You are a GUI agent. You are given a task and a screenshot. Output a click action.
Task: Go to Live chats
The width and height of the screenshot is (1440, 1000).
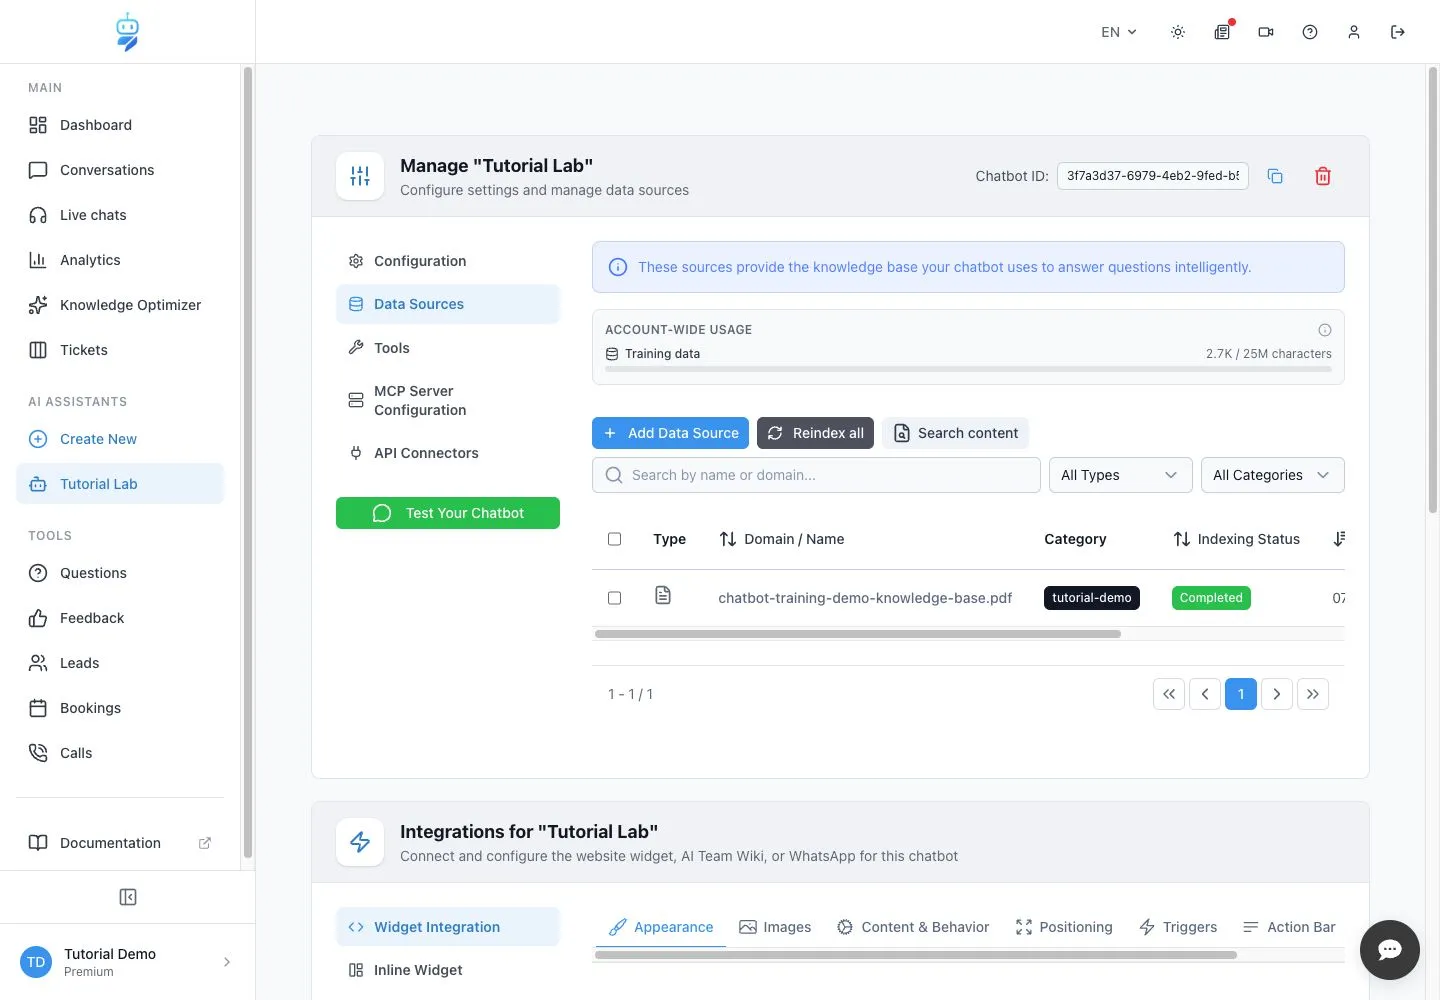point(120,215)
